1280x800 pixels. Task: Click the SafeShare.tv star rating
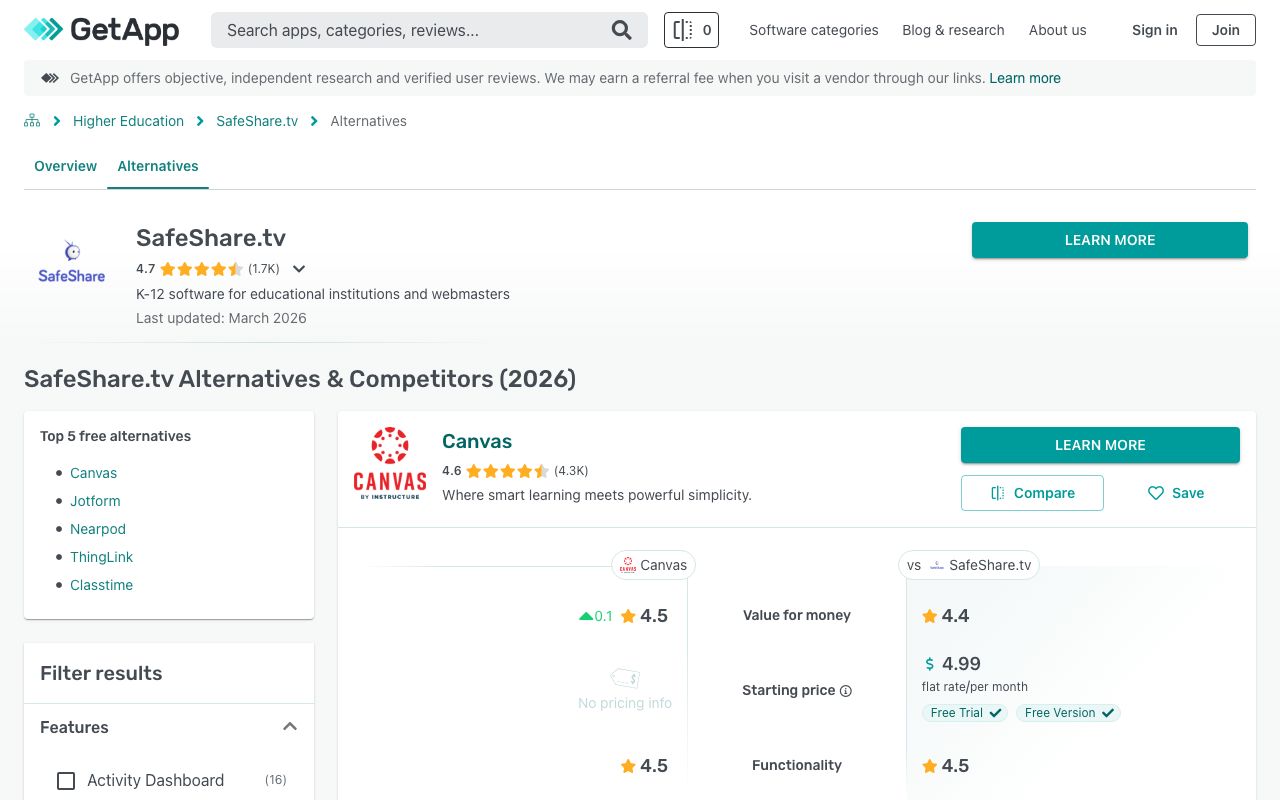[x=201, y=269]
